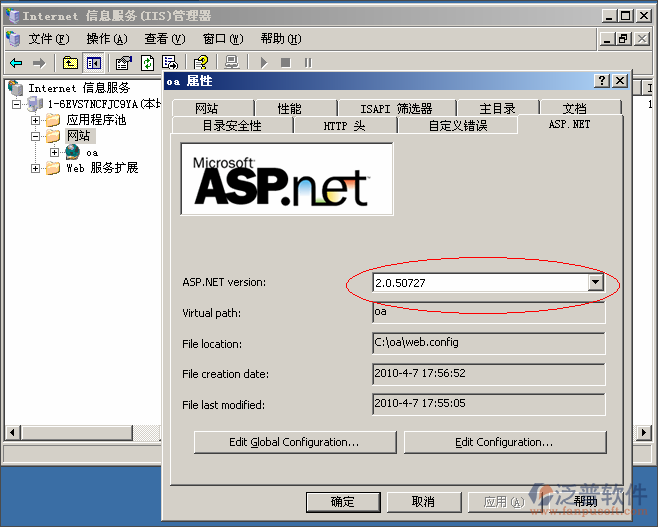Click the Export list toolbar icon
The image size is (658, 527).
[170, 63]
